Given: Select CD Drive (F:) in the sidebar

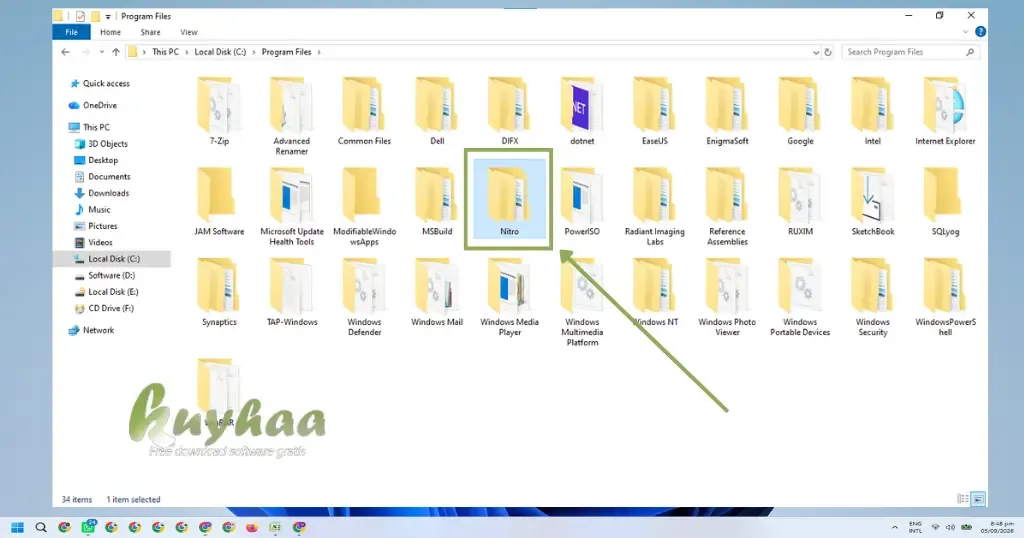Looking at the screenshot, I should (104, 308).
